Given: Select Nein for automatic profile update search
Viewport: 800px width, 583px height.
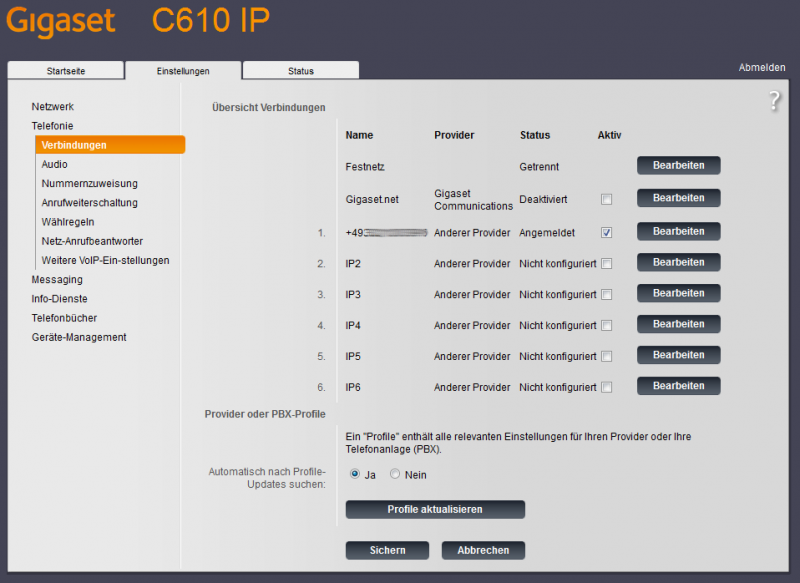Looking at the screenshot, I should (x=394, y=475).
